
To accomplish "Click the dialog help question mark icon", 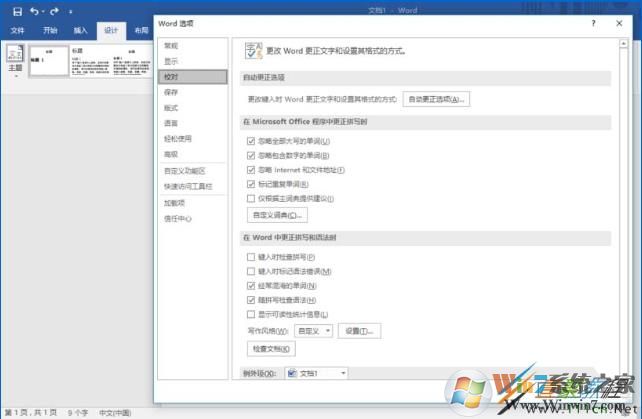I will tap(593, 22).
